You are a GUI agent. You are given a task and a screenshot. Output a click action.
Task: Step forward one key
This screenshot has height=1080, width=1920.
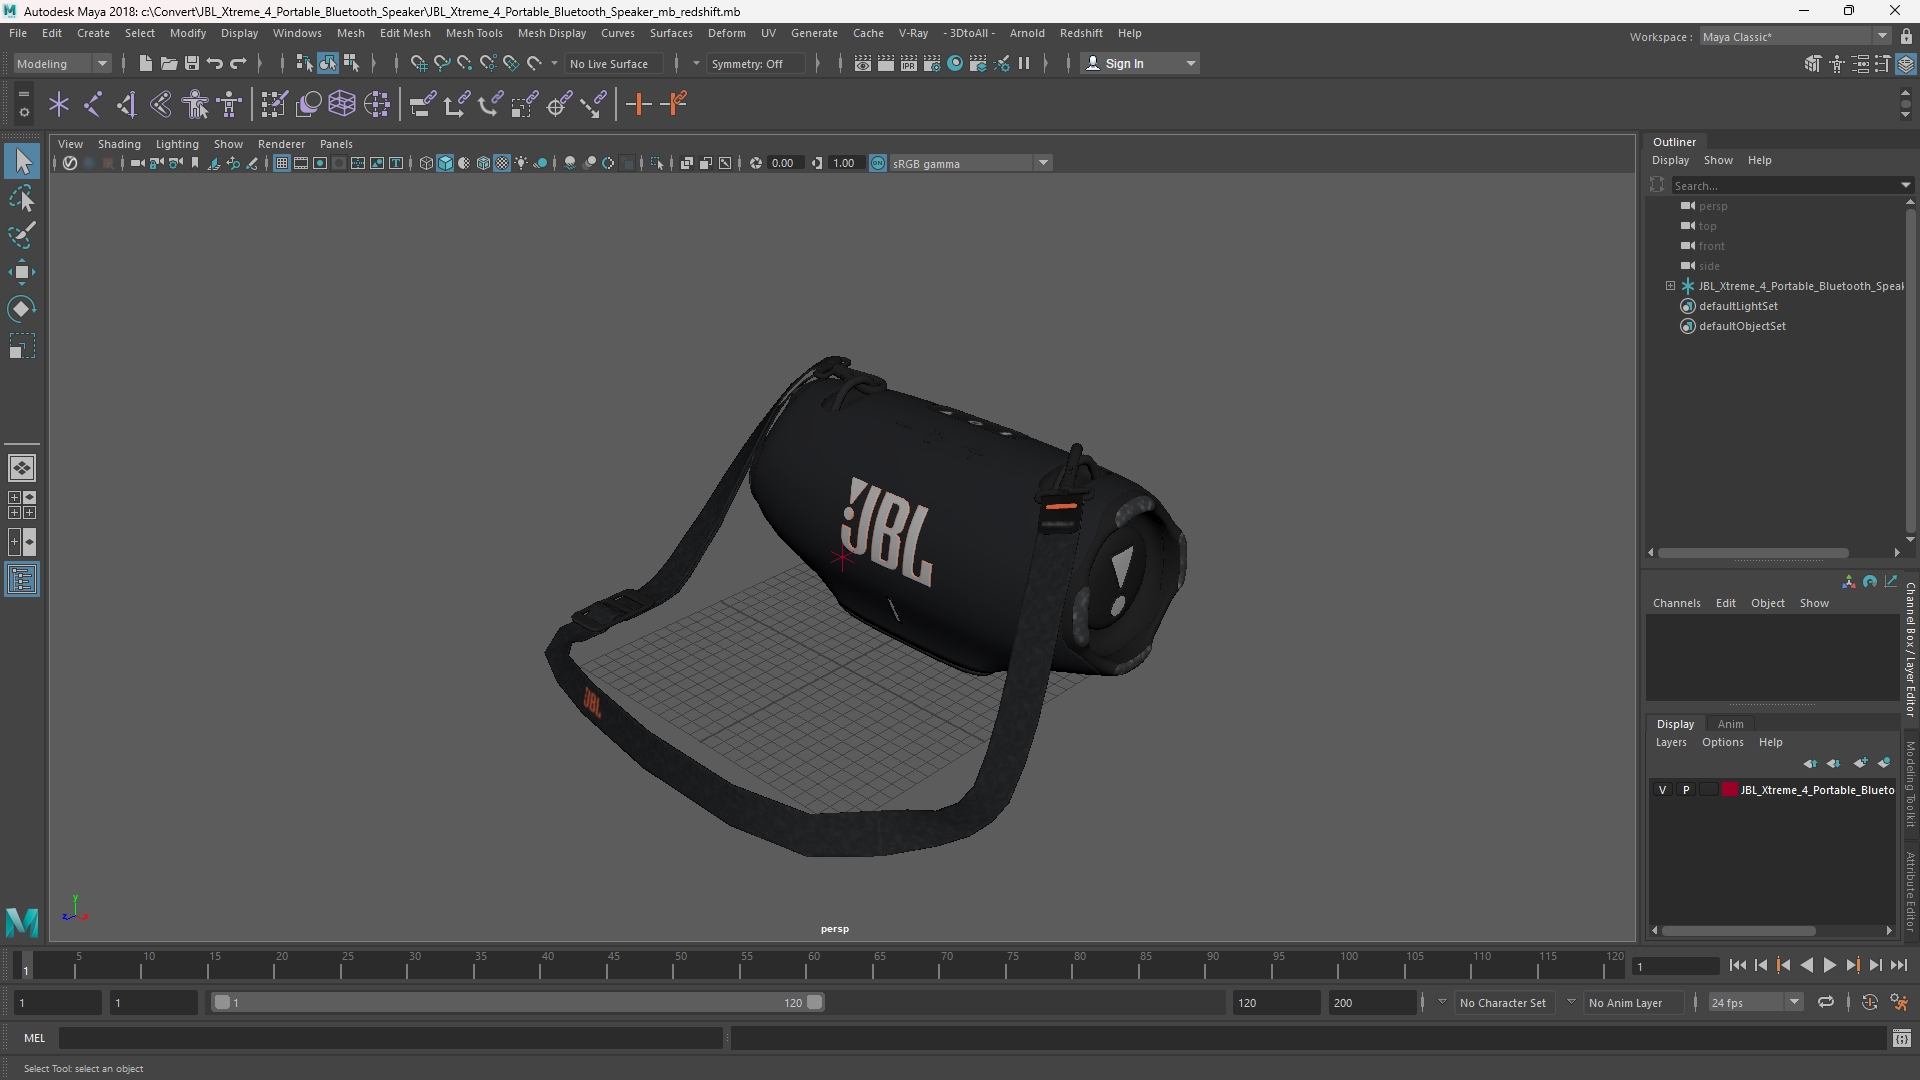[x=1853, y=965]
